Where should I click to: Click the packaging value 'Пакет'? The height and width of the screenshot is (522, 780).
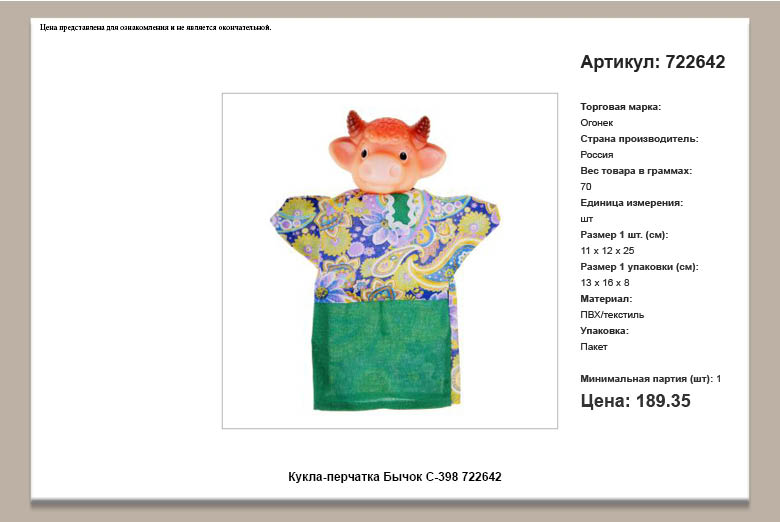click(593, 347)
